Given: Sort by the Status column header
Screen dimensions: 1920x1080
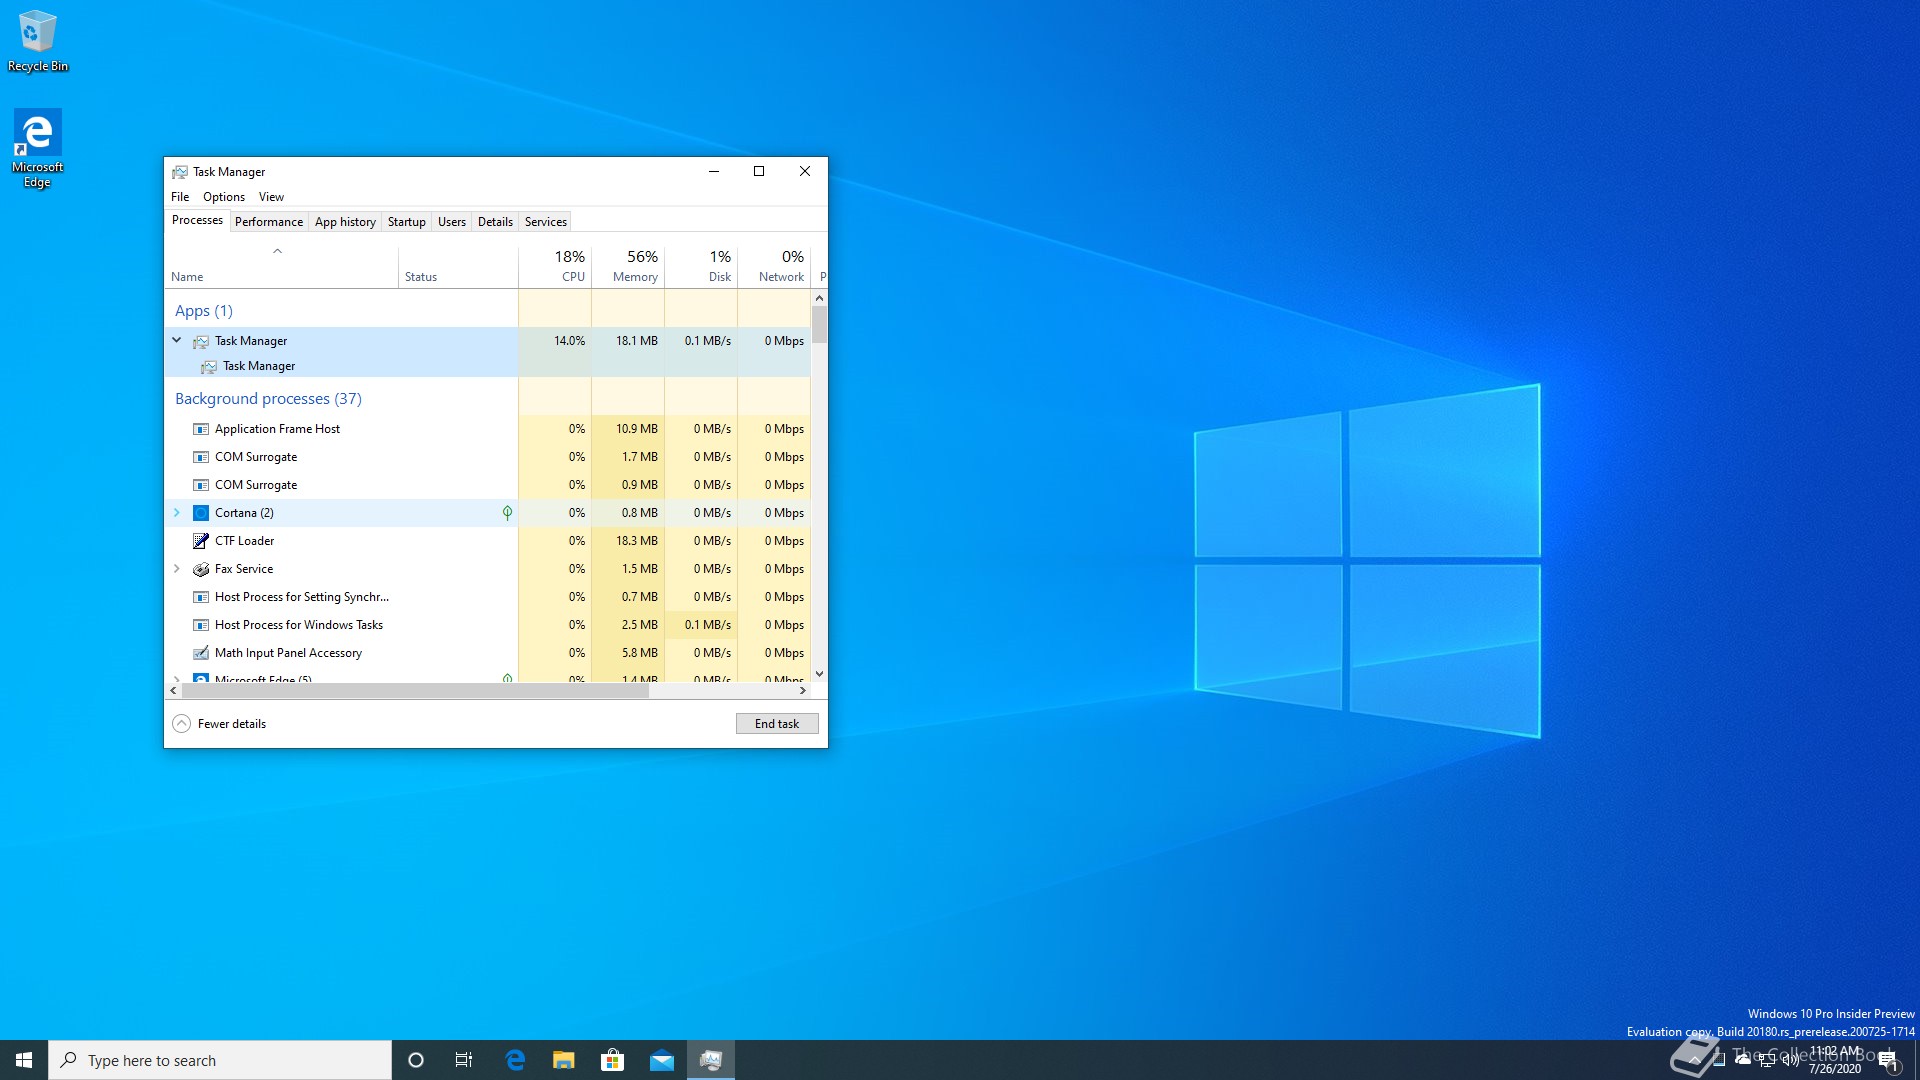Looking at the screenshot, I should coord(458,266).
